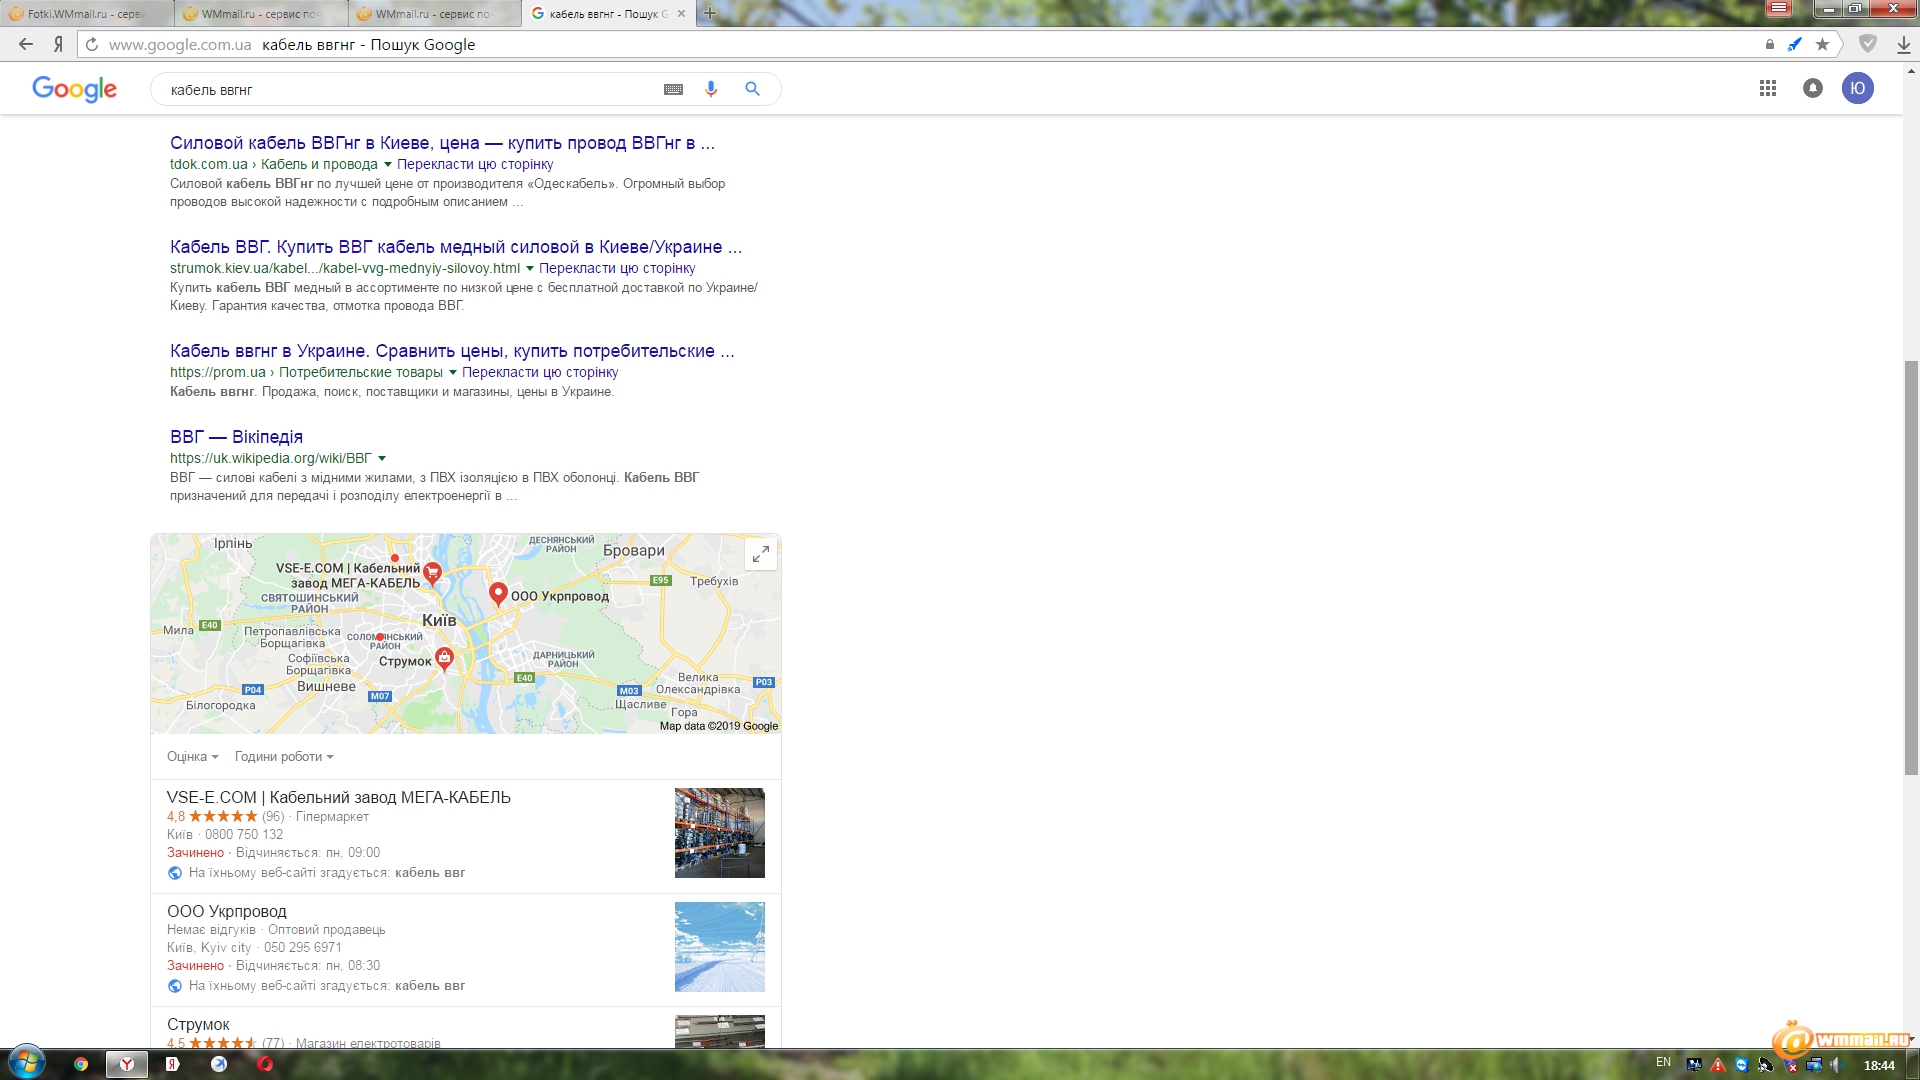Expand the tdok.com.ua result dropdown arrow
Image resolution: width=1920 pixels, height=1080 pixels.
coord(388,165)
